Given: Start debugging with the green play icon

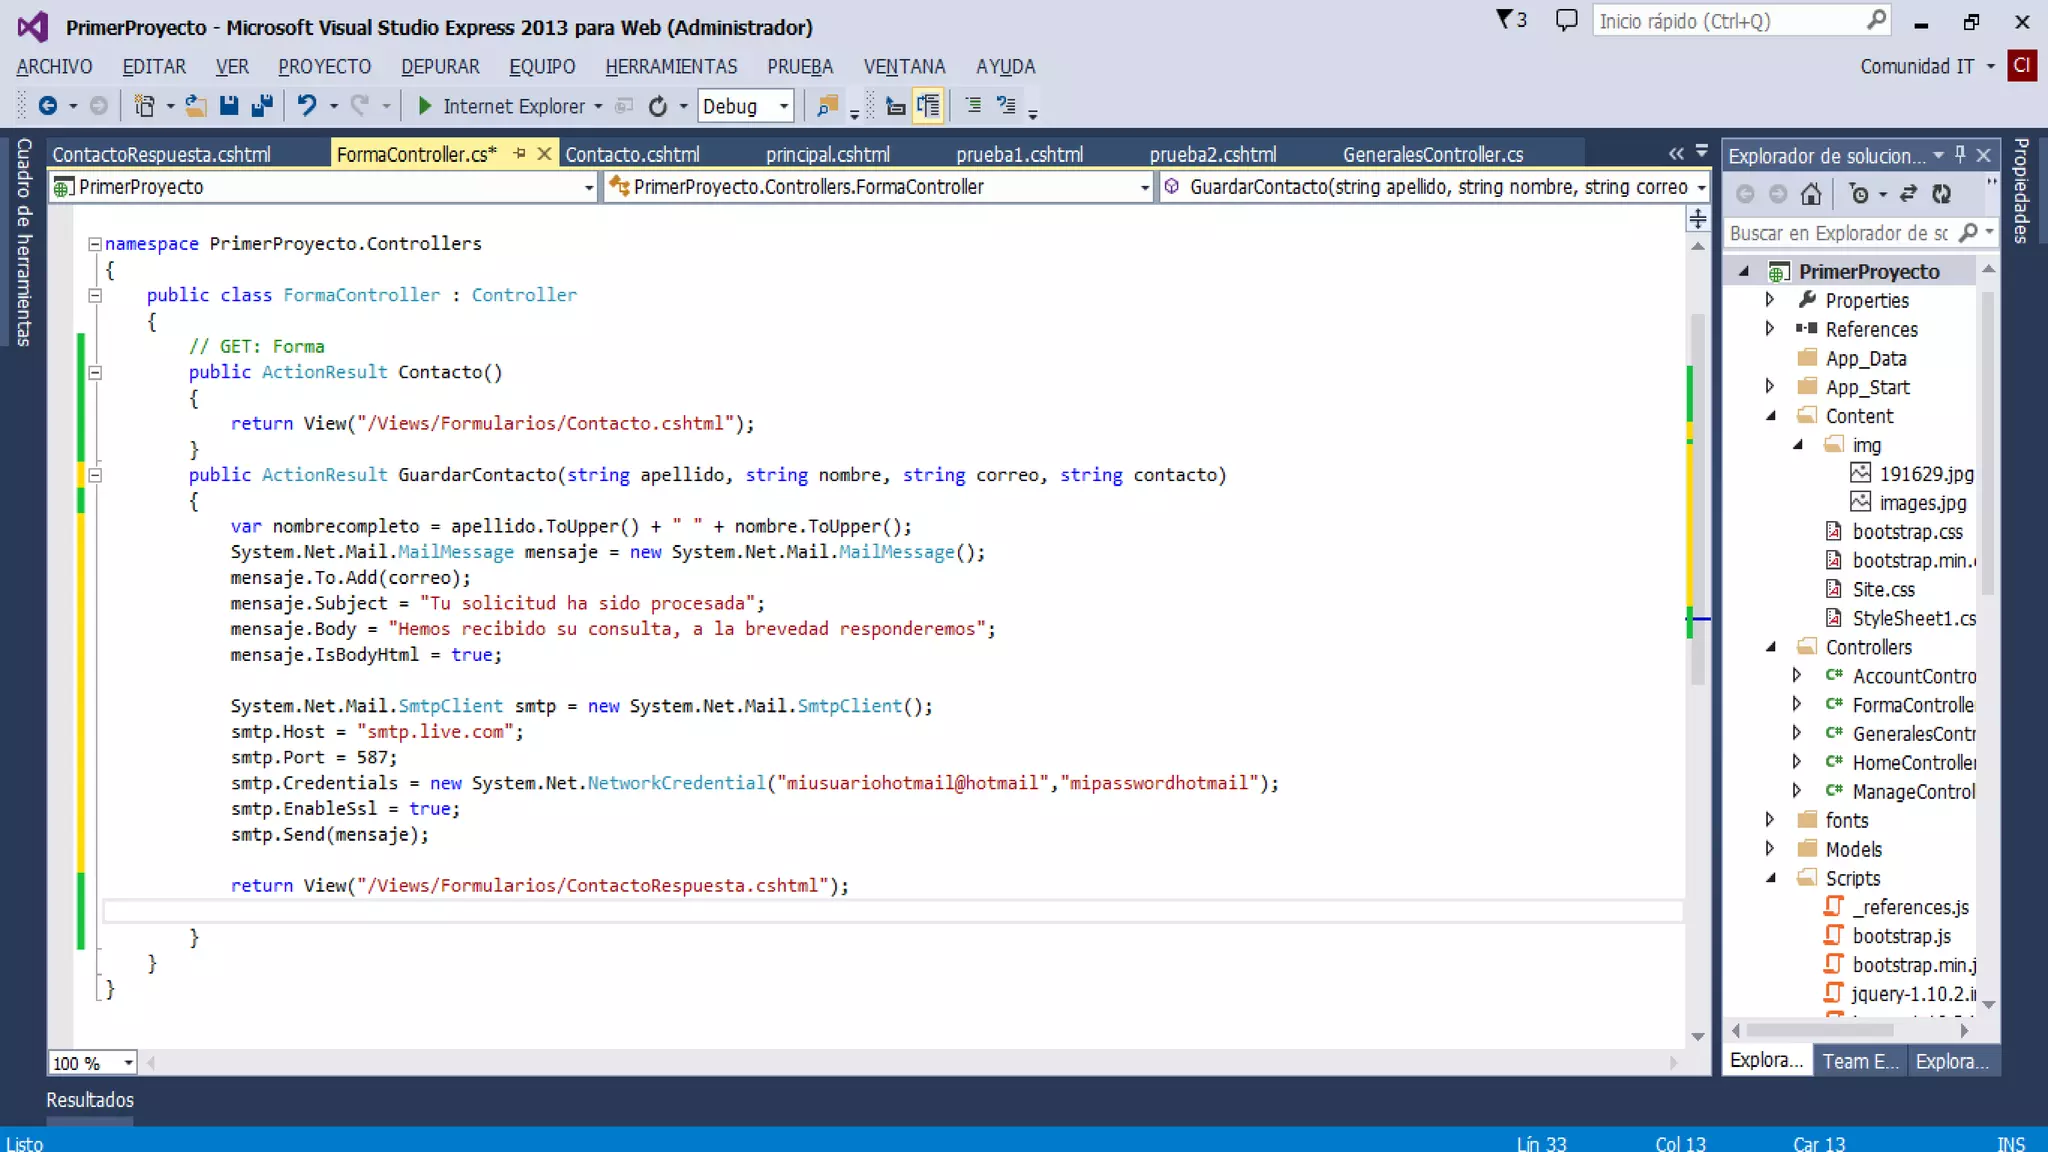Looking at the screenshot, I should [424, 106].
